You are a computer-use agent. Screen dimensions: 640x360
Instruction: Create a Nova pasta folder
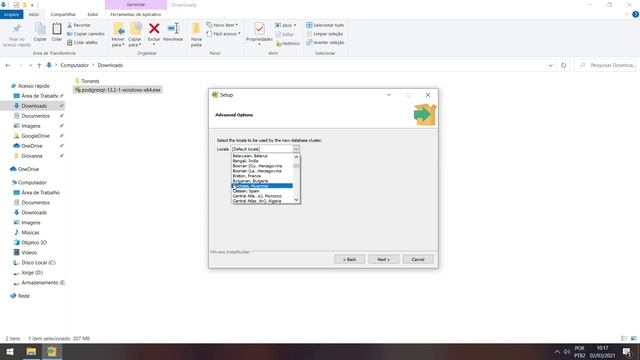196,35
